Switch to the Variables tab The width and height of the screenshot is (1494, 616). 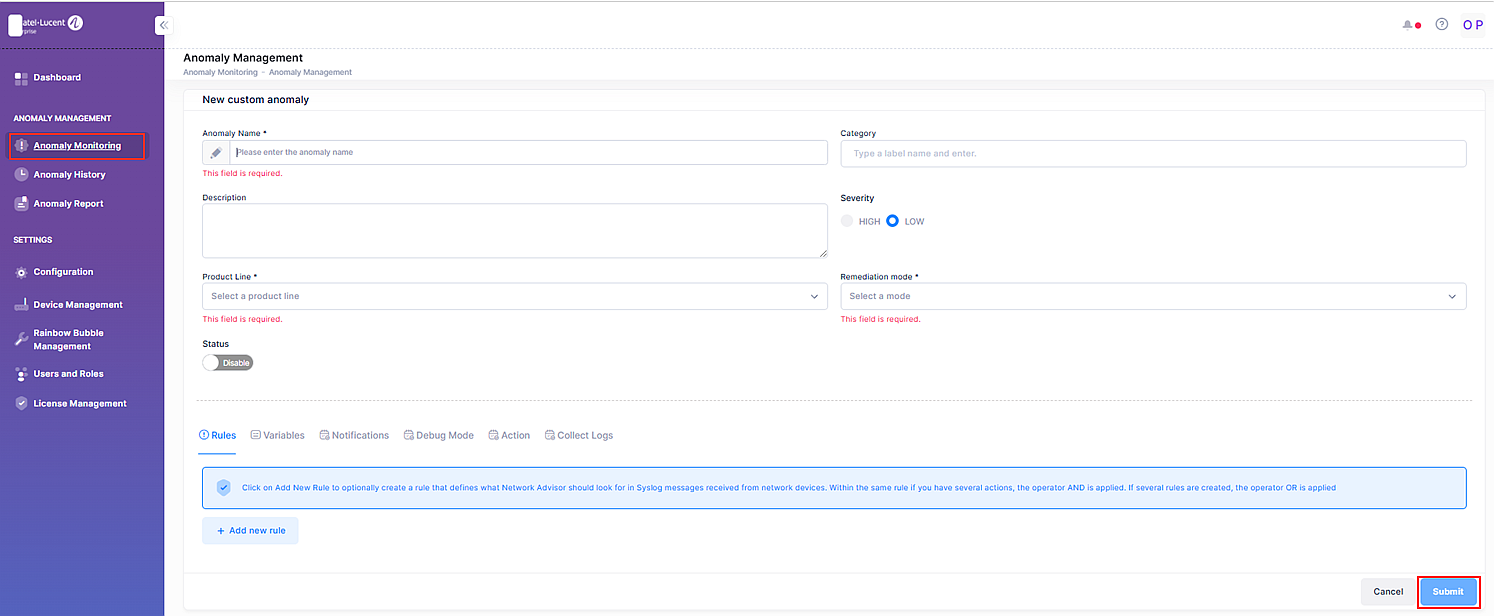click(277, 436)
